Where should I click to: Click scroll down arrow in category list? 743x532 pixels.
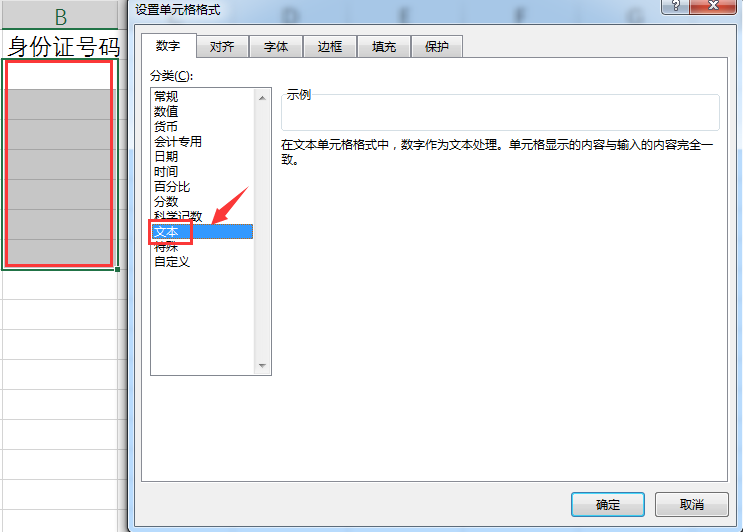pos(263,366)
